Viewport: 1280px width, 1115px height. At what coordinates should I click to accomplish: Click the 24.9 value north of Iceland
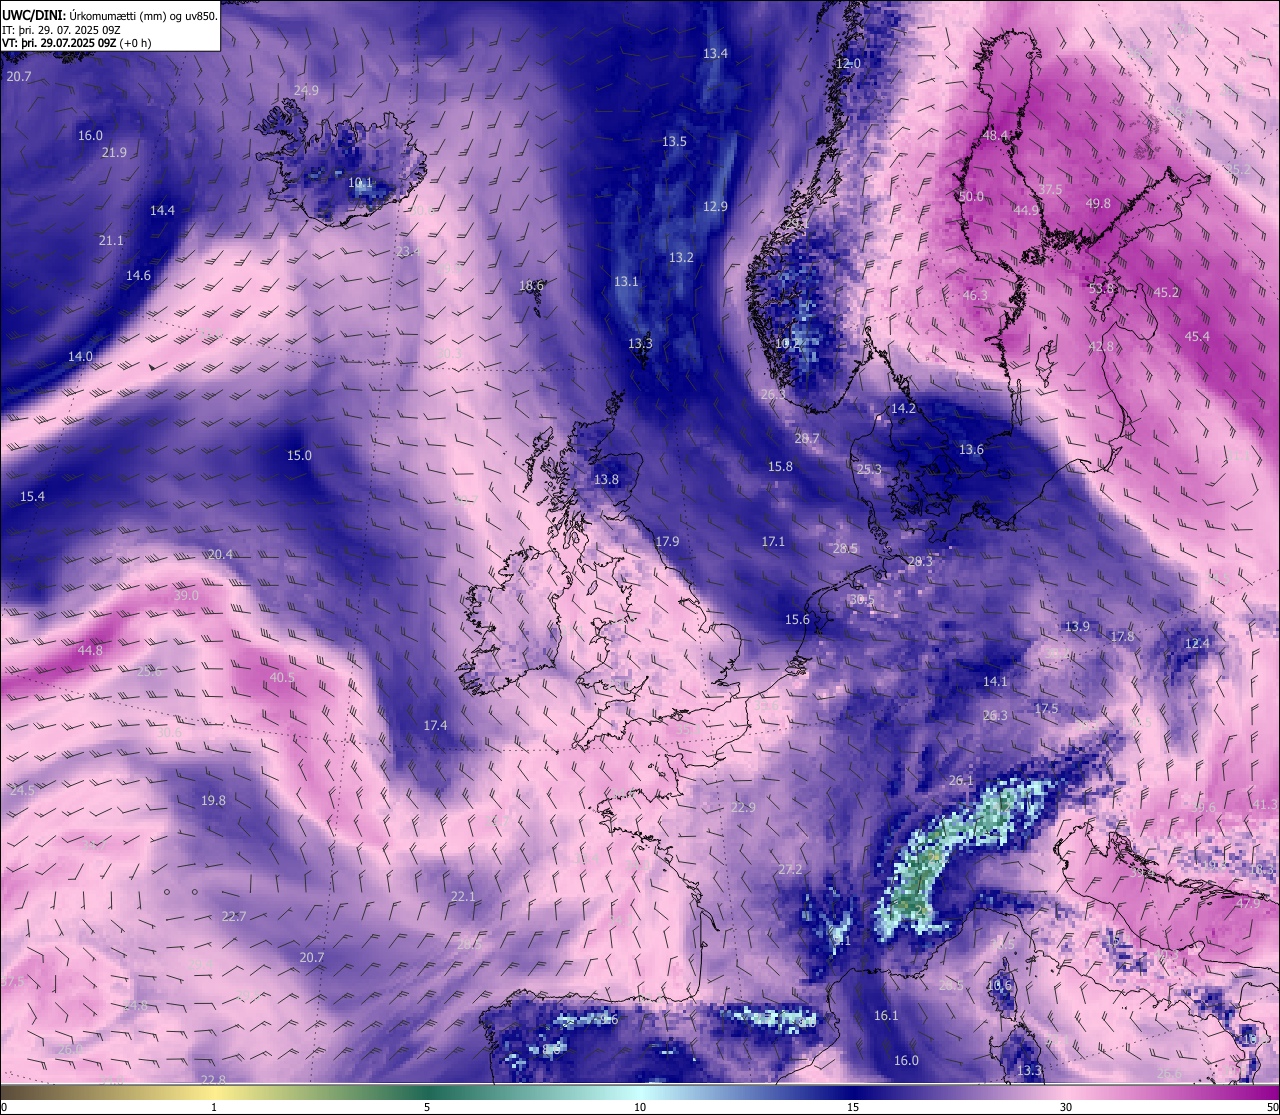tap(306, 90)
